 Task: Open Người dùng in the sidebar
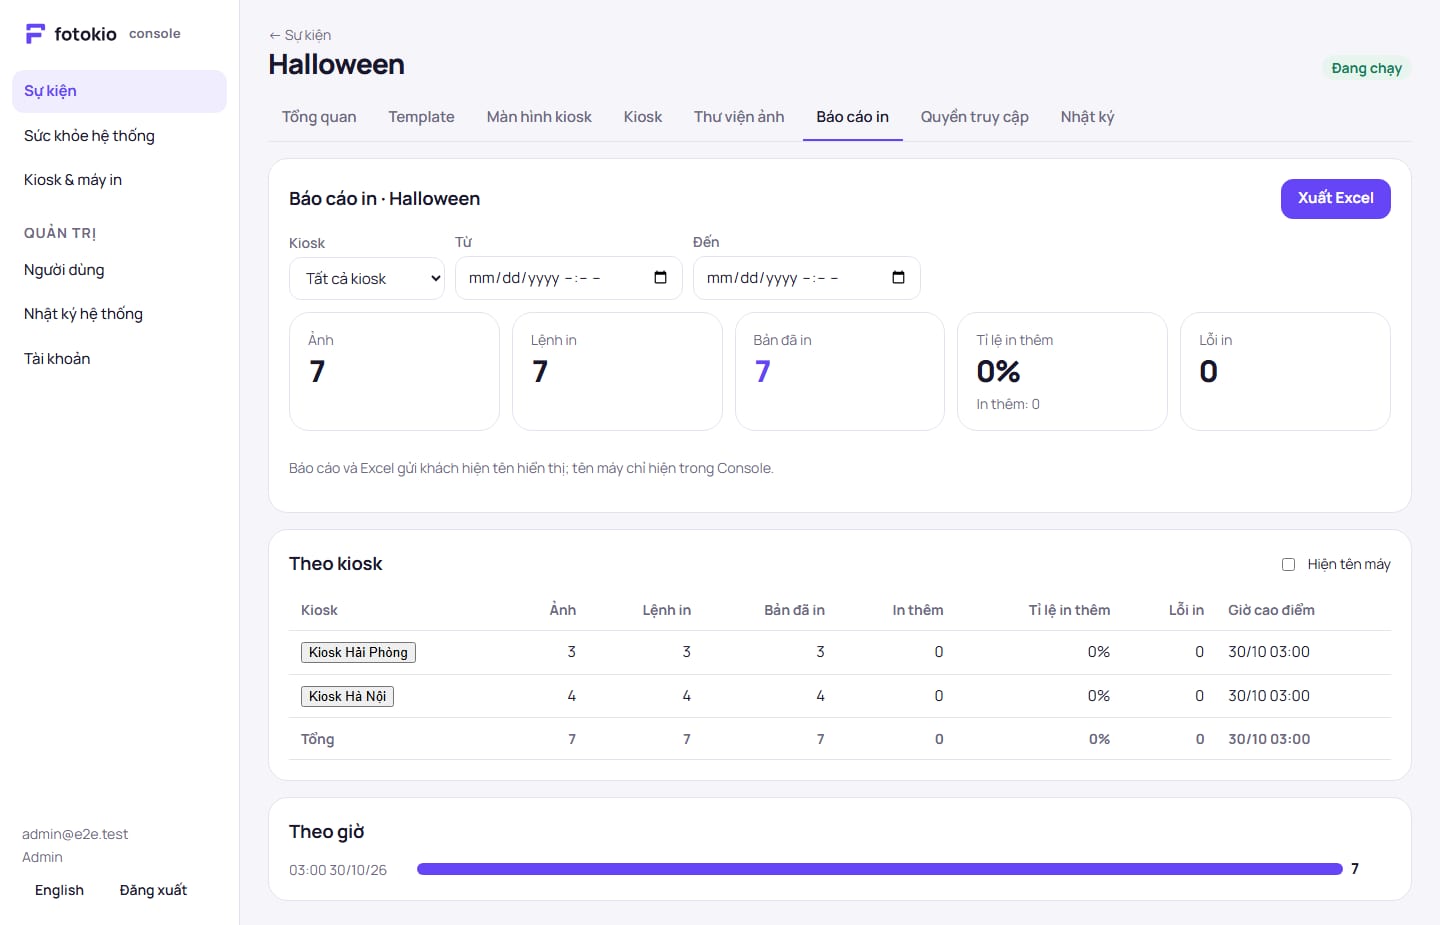click(x=119, y=270)
